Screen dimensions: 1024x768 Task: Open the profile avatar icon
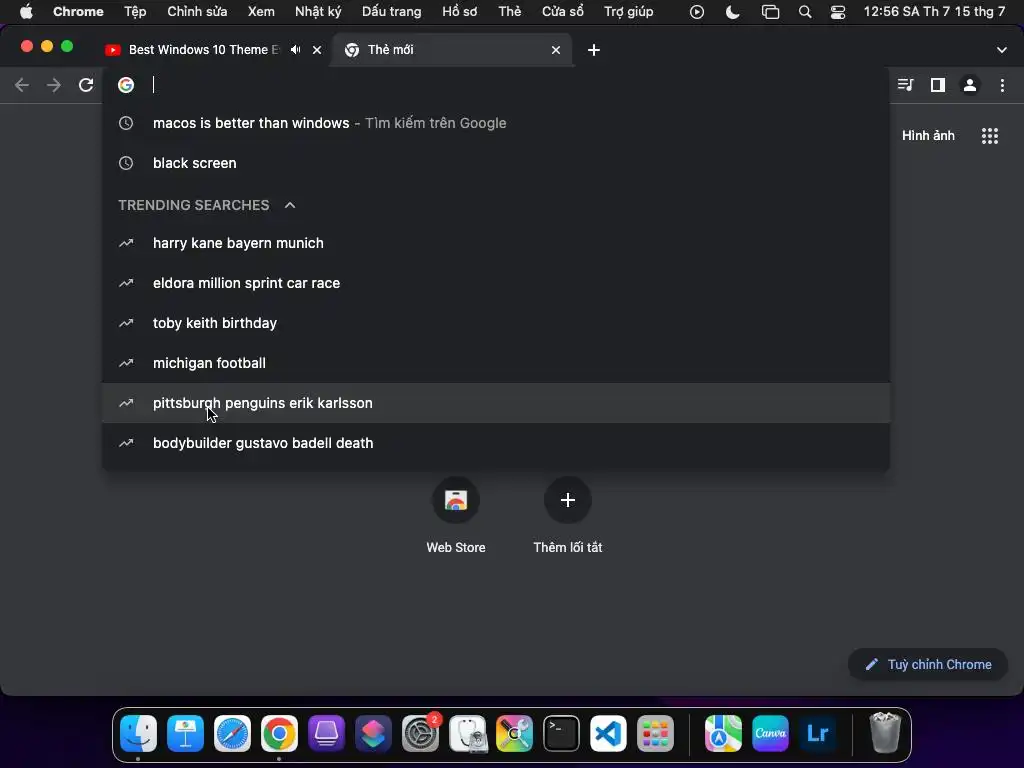[970, 85]
